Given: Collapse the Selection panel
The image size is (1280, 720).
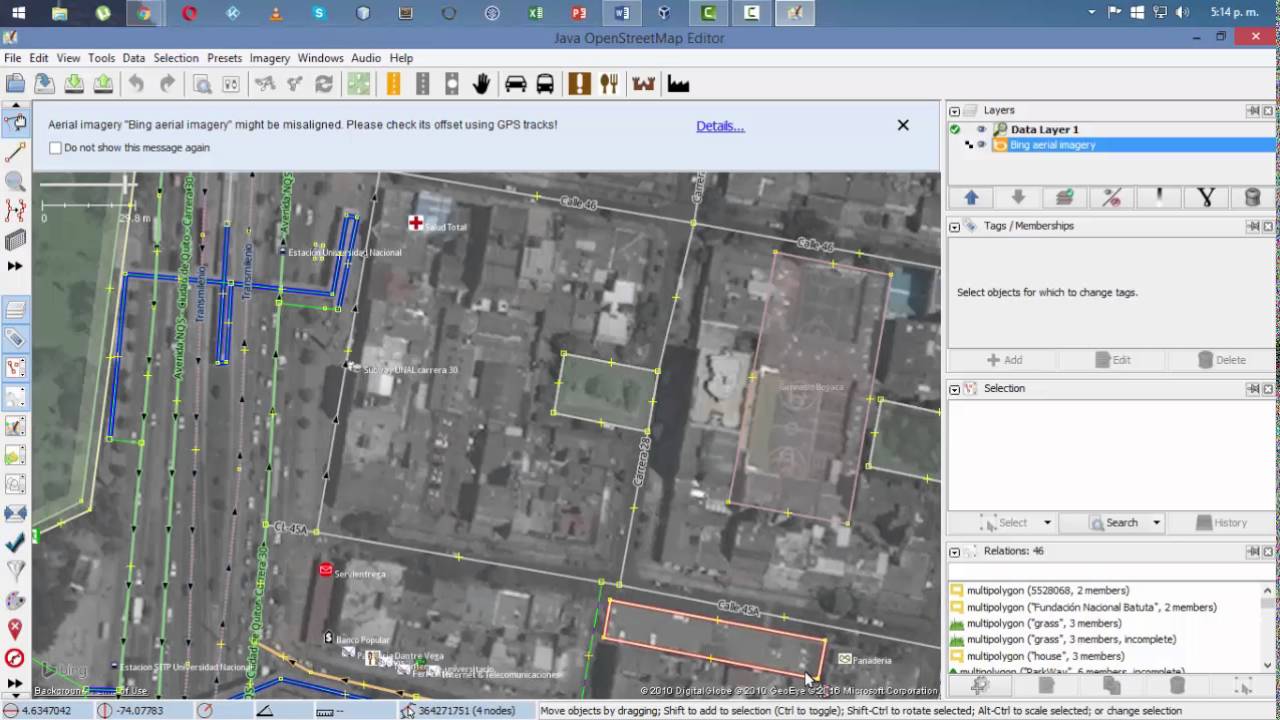Looking at the screenshot, I should 955,389.
